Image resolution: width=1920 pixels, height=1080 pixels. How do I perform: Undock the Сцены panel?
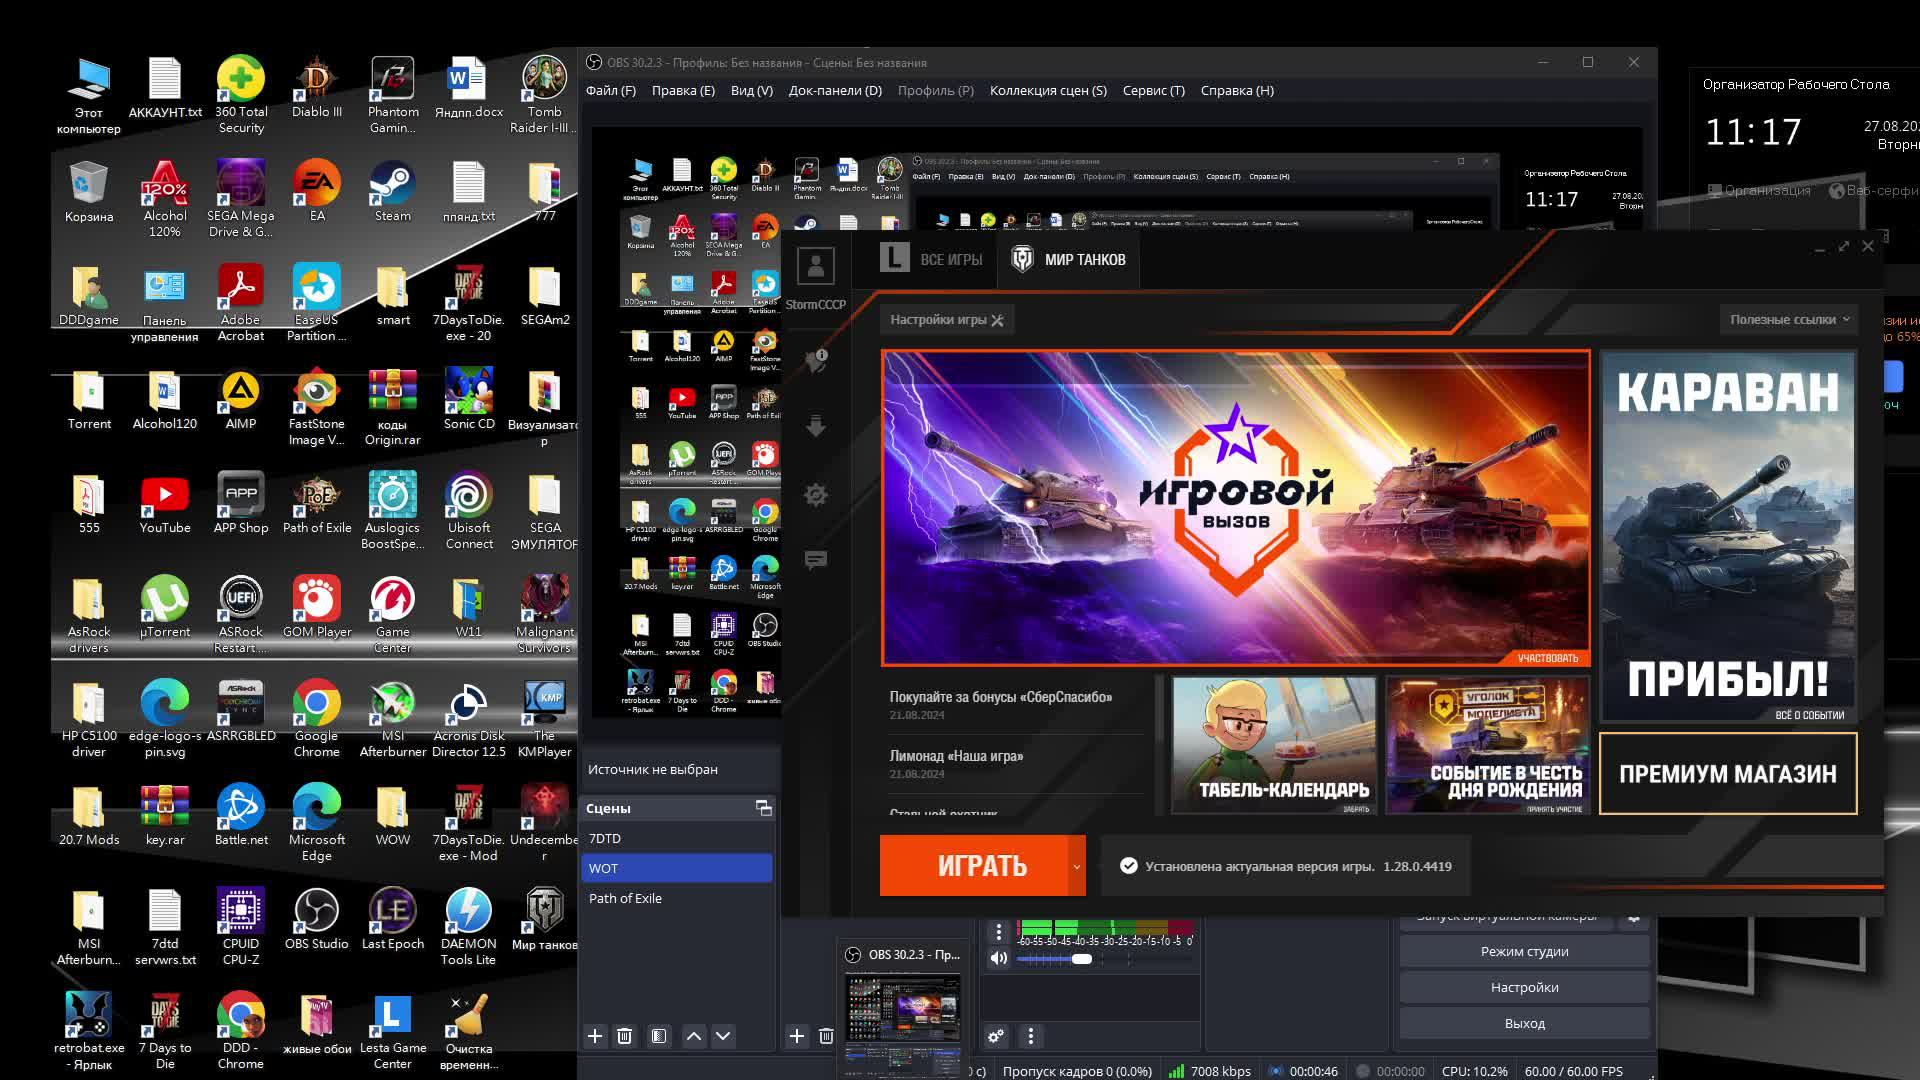763,808
